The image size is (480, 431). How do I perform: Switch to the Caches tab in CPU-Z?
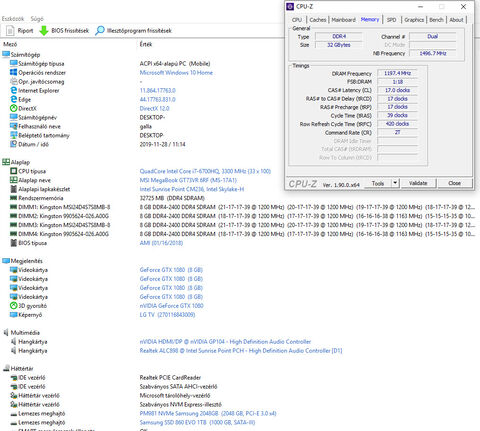click(x=318, y=20)
